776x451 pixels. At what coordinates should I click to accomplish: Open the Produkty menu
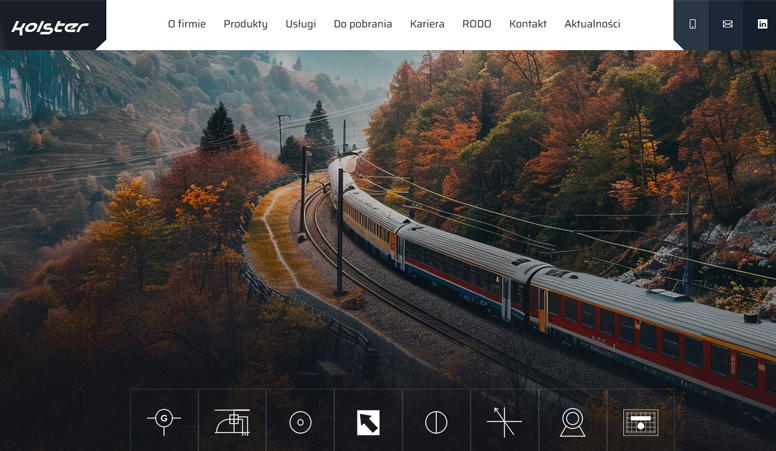pos(245,24)
